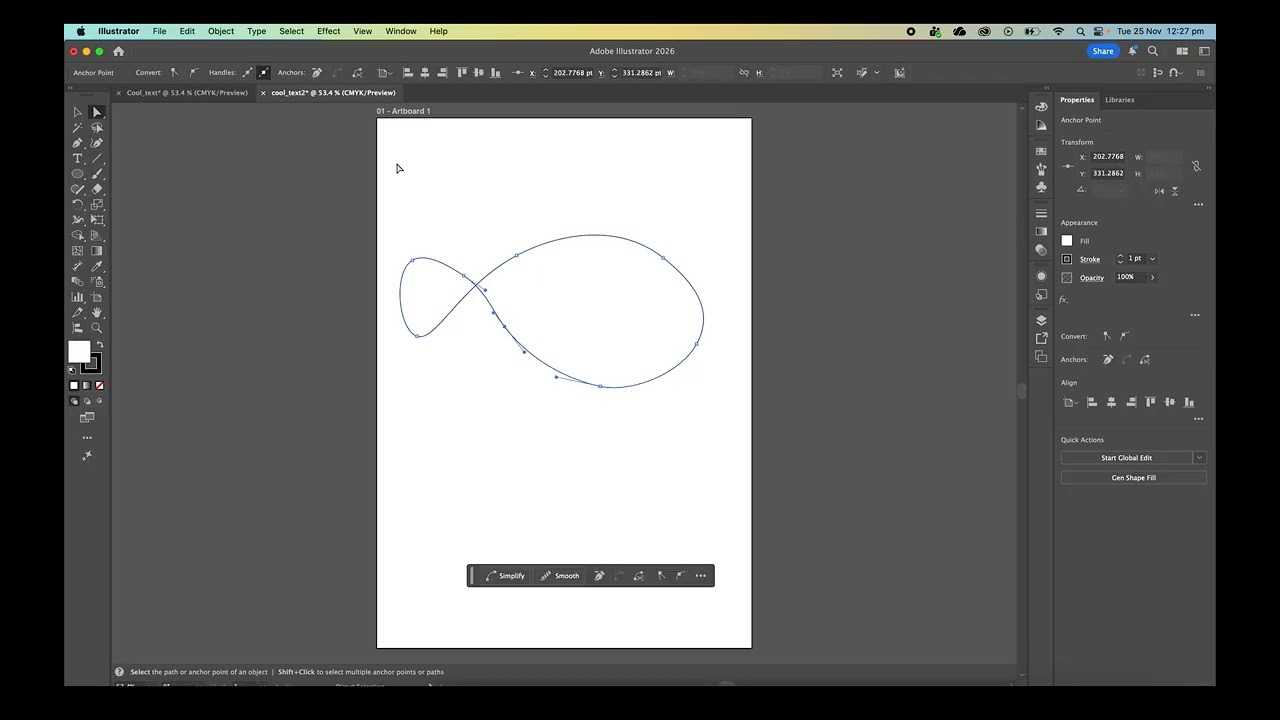Set Gradient mode below fill swatch

pos(86,385)
